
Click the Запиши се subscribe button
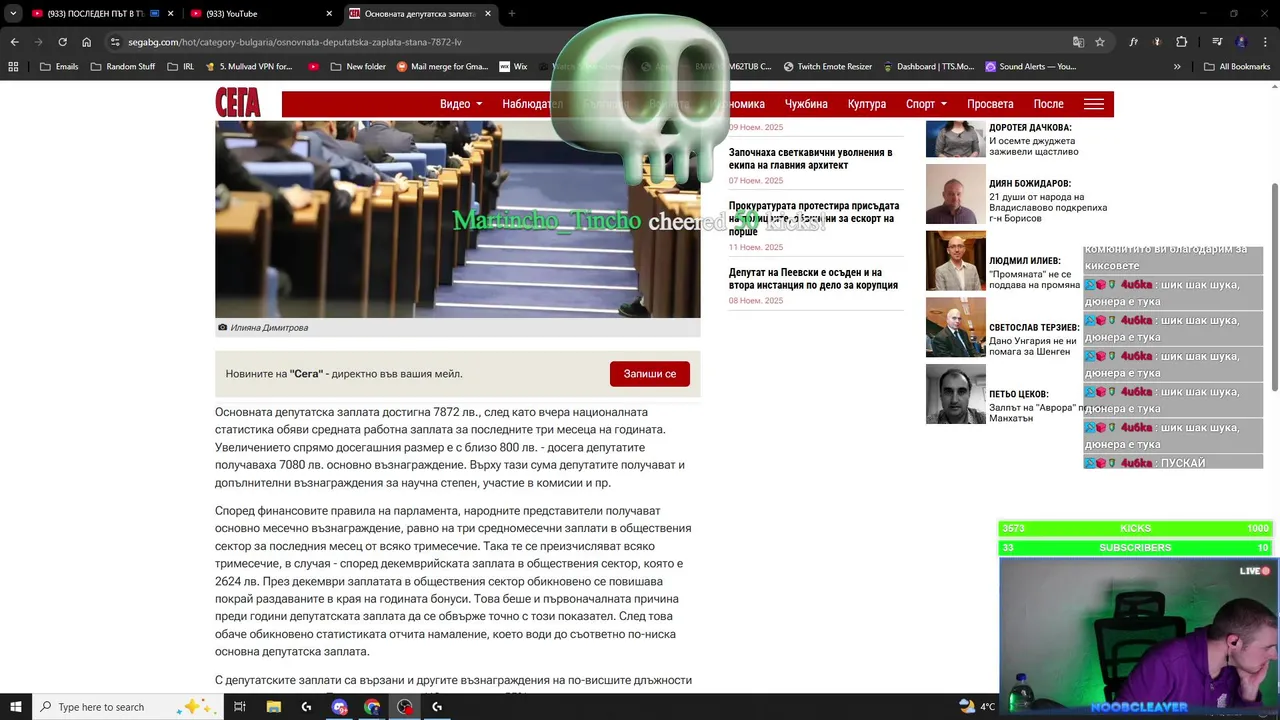[x=650, y=374]
